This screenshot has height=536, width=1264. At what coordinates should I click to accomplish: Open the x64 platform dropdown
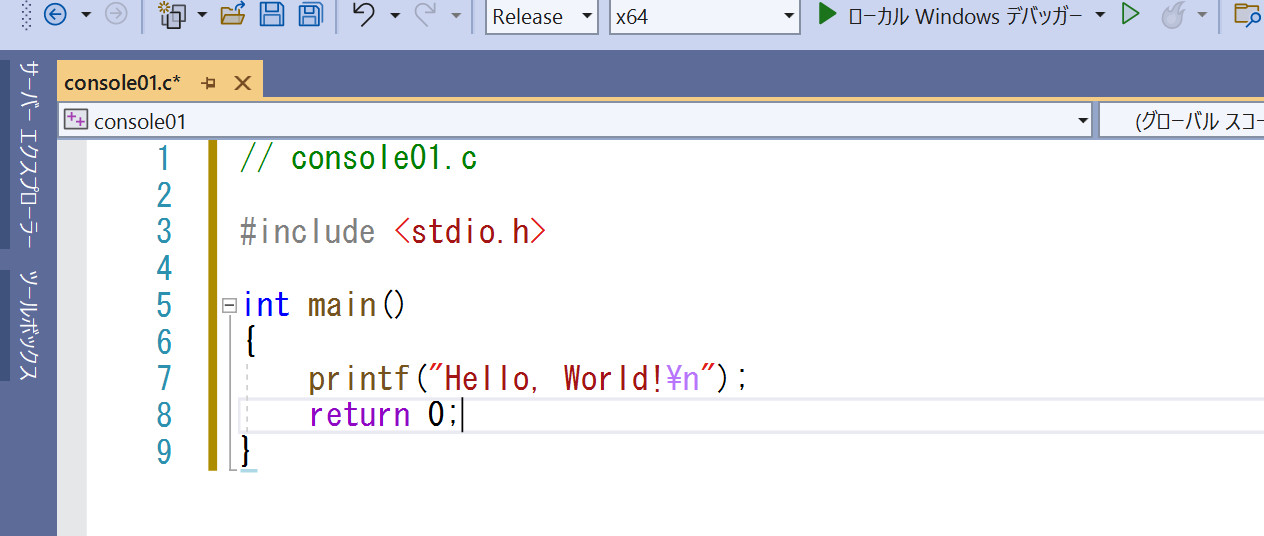(x=704, y=16)
